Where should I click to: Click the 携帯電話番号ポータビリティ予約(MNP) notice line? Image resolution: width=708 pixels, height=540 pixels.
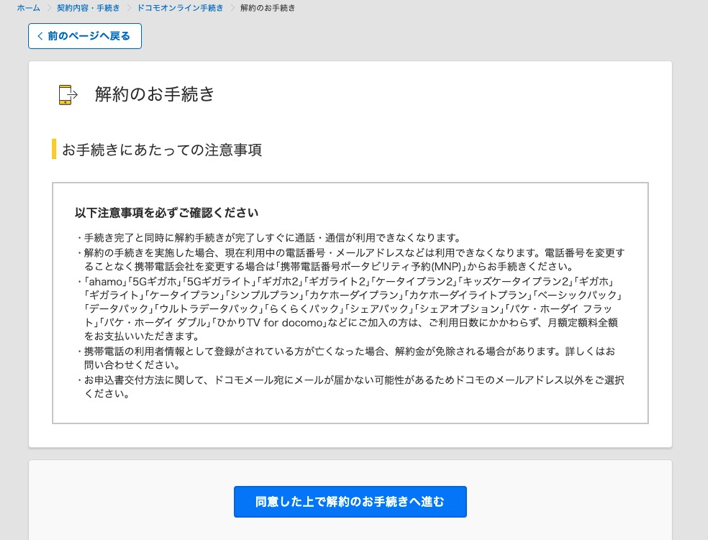(329, 266)
